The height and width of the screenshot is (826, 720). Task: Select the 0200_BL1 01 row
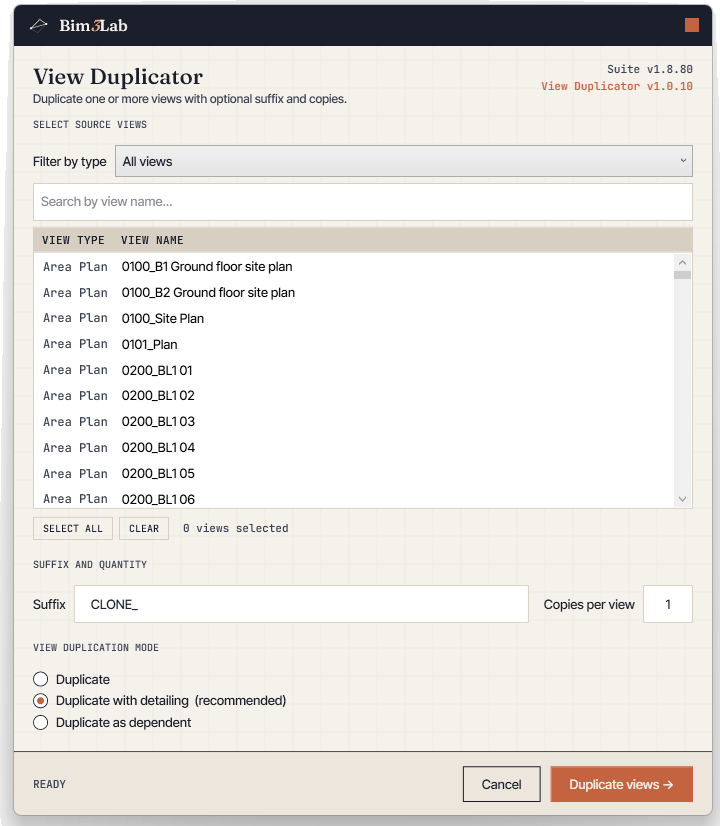tap(353, 370)
